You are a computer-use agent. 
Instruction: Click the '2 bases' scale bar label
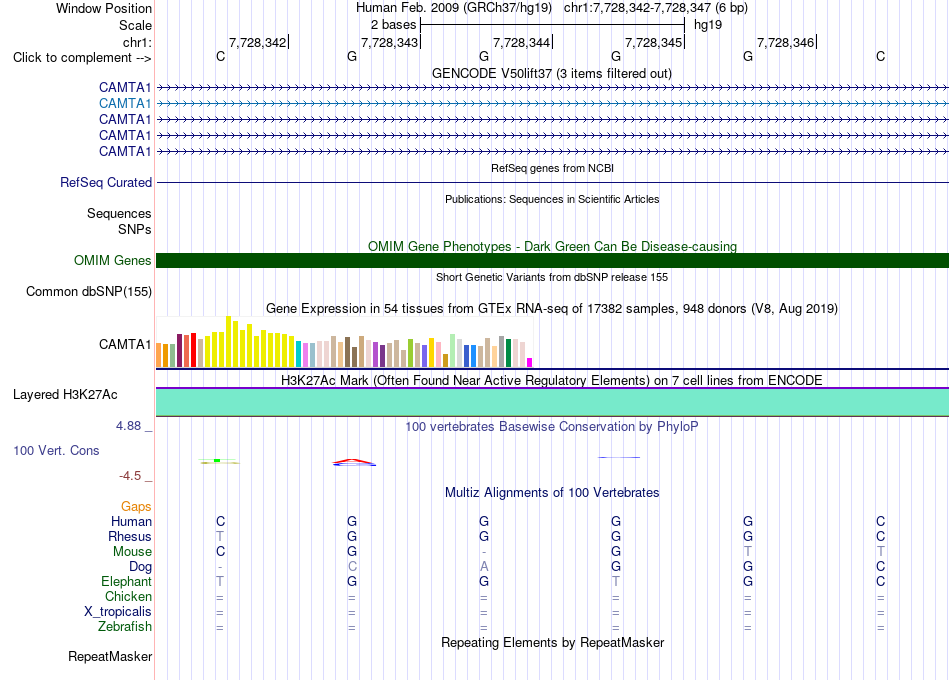click(394, 25)
